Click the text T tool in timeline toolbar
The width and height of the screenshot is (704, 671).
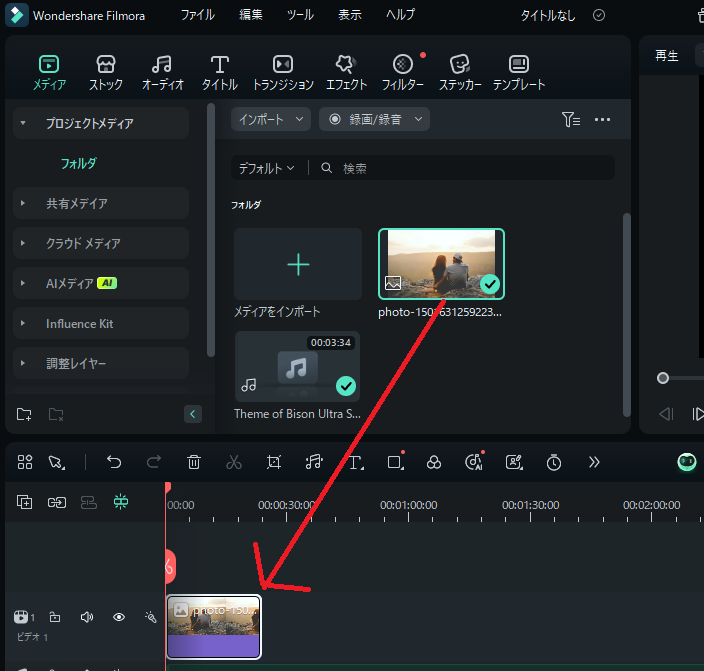point(356,462)
